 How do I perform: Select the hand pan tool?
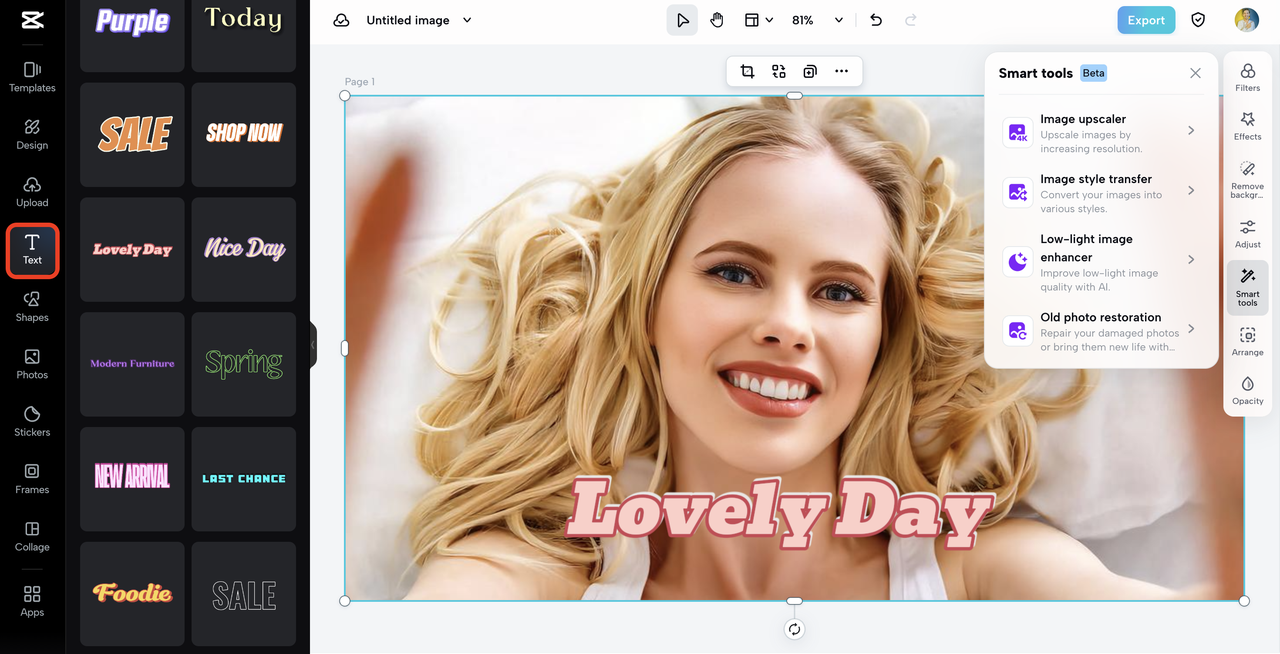[717, 20]
